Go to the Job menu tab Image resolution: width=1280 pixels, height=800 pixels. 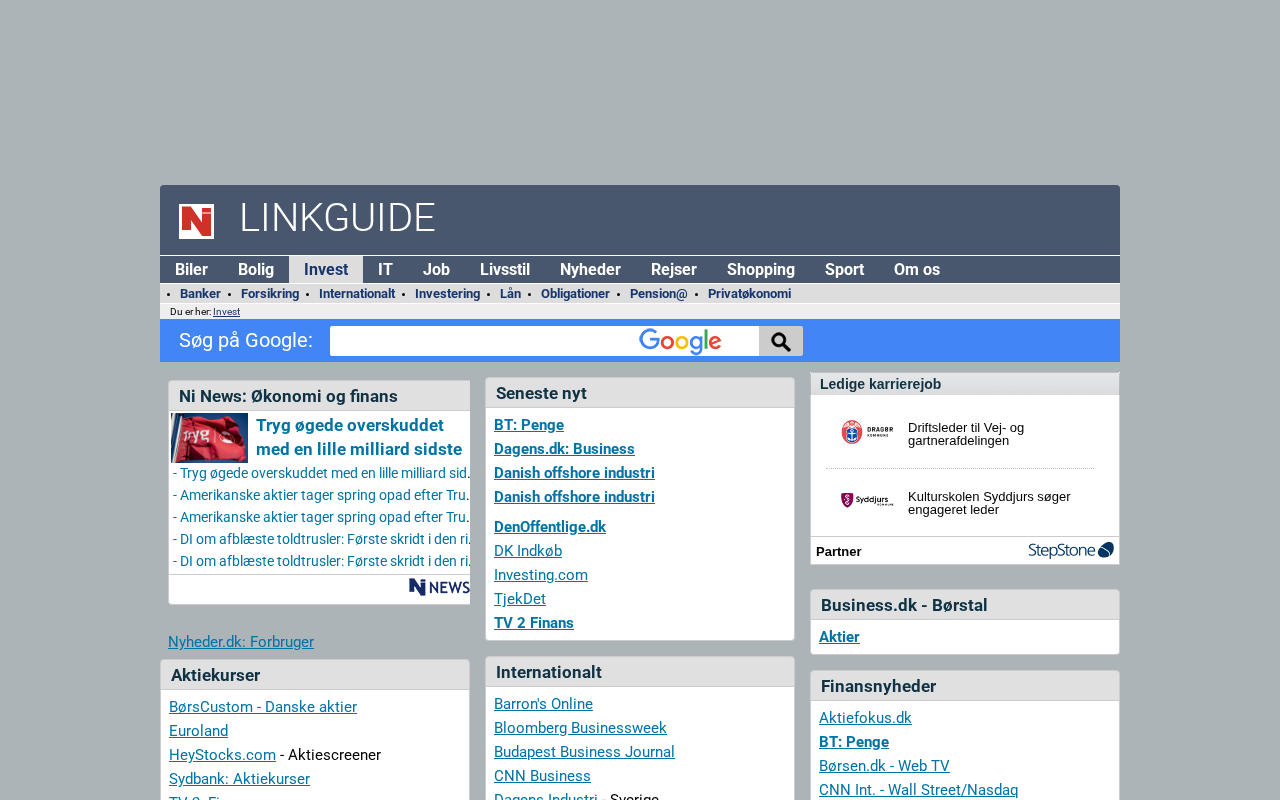[436, 270]
